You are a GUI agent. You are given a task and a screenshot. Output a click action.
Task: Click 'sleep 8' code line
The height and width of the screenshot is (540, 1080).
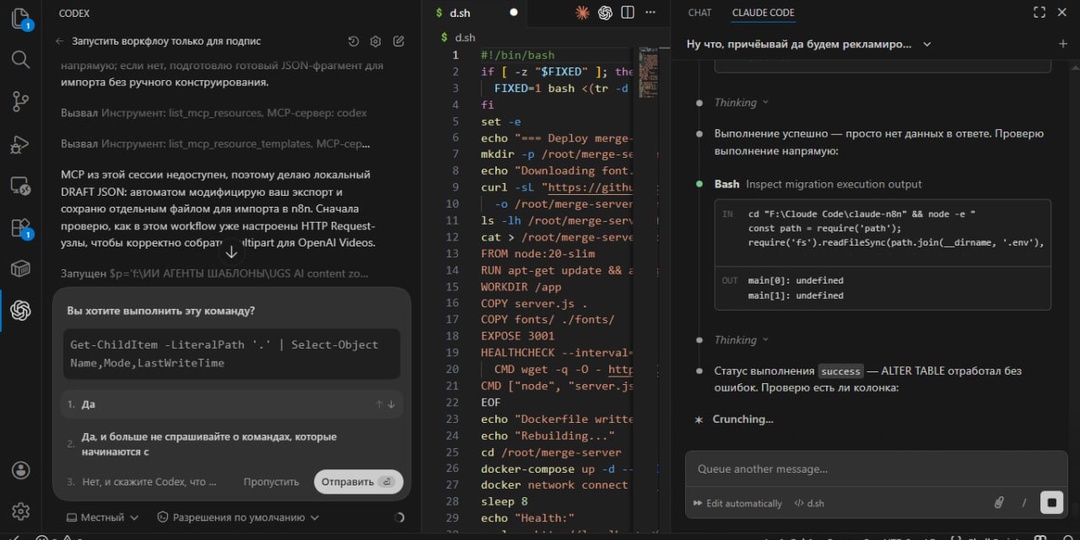click(x=505, y=502)
